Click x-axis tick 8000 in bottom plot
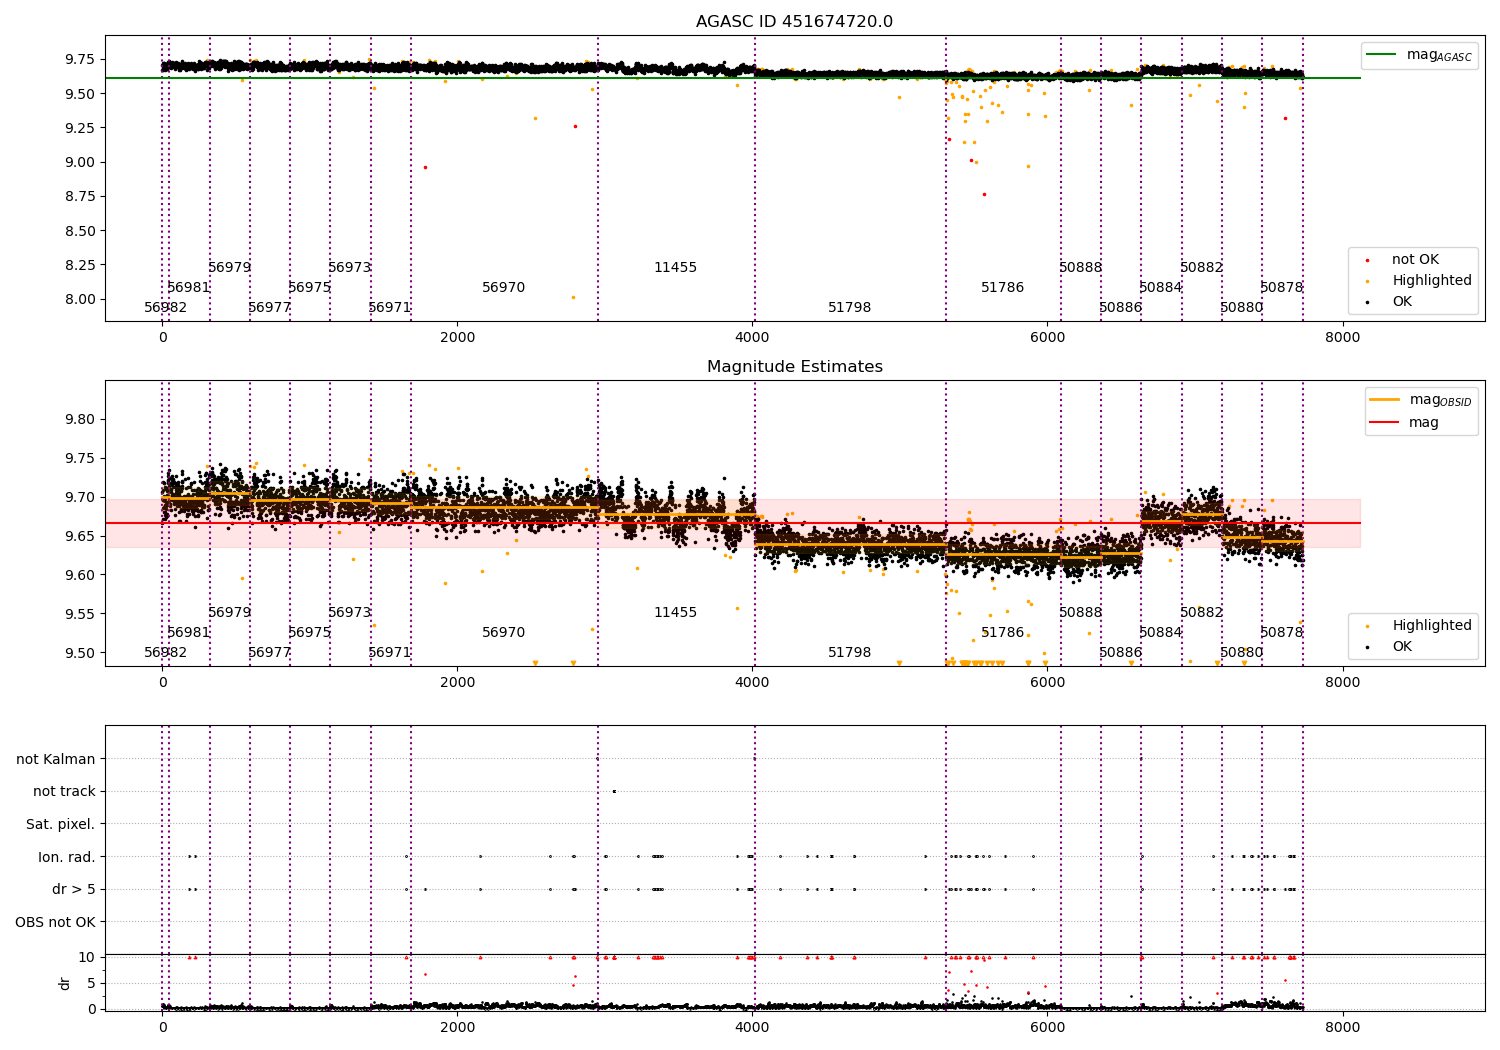Image resolution: width=1500 pixels, height=1050 pixels. point(1343,1027)
